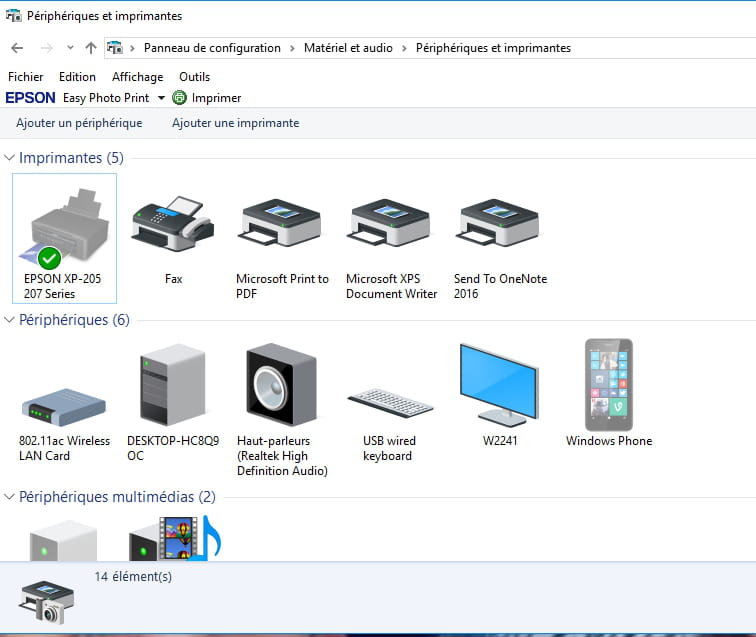756x637 pixels.
Task: Click the printer and camera icon in details pane
Action: [x=46, y=603]
